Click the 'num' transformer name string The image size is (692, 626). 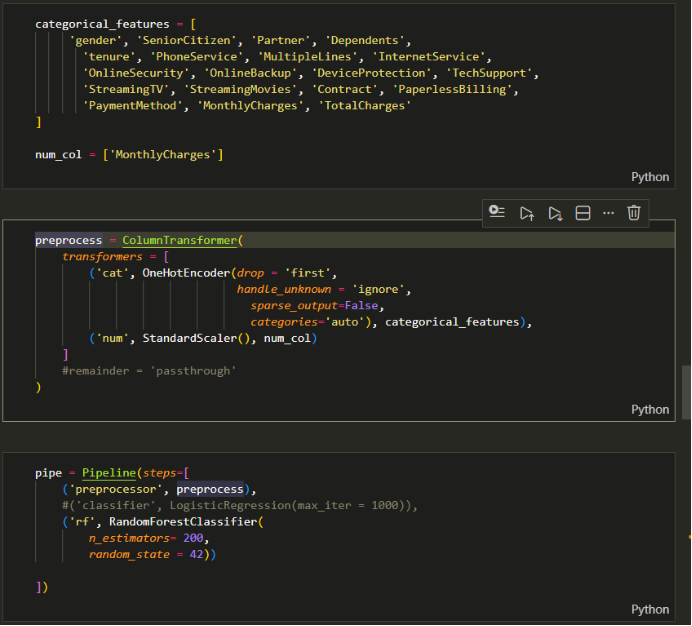(x=112, y=339)
